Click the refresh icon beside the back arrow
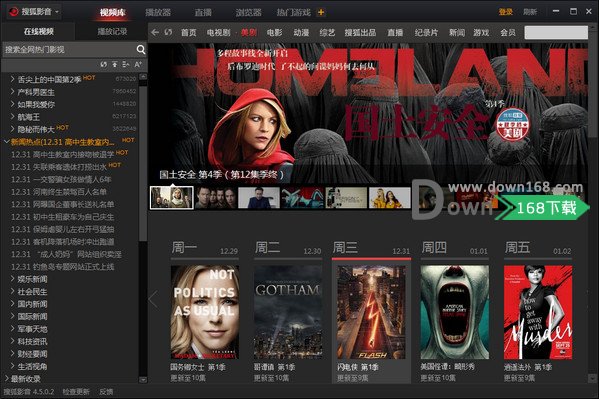The width and height of the screenshot is (599, 399). coord(168,32)
